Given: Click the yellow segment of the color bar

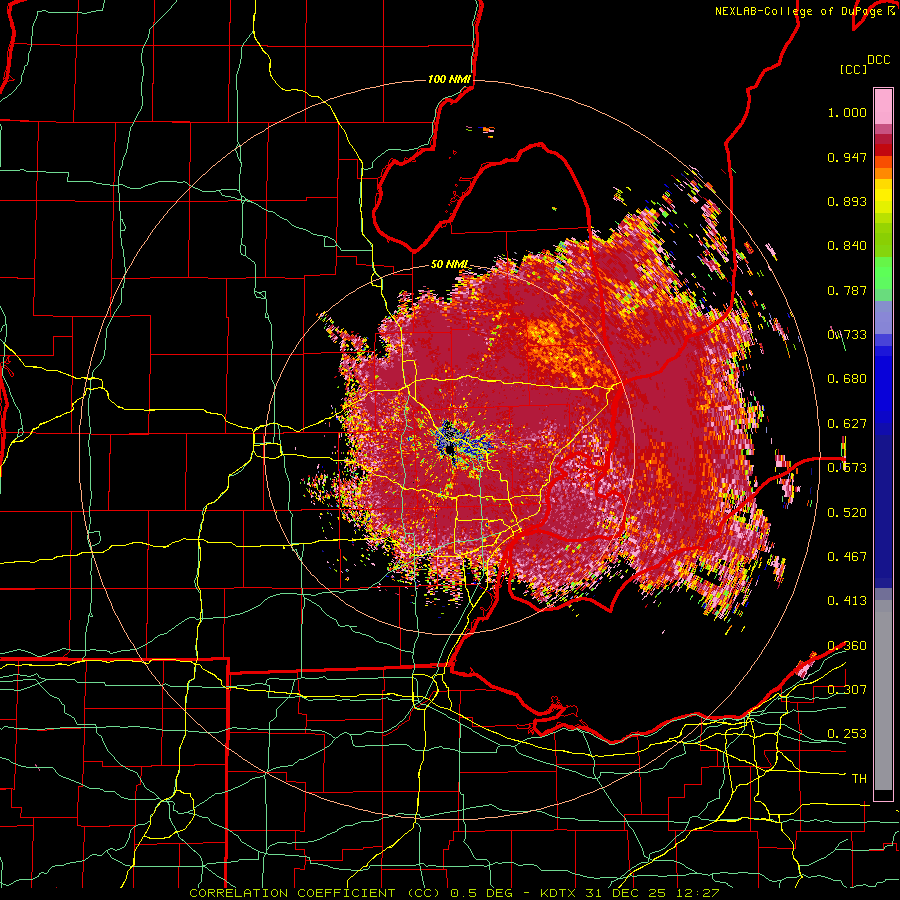Looking at the screenshot, I should tap(883, 198).
